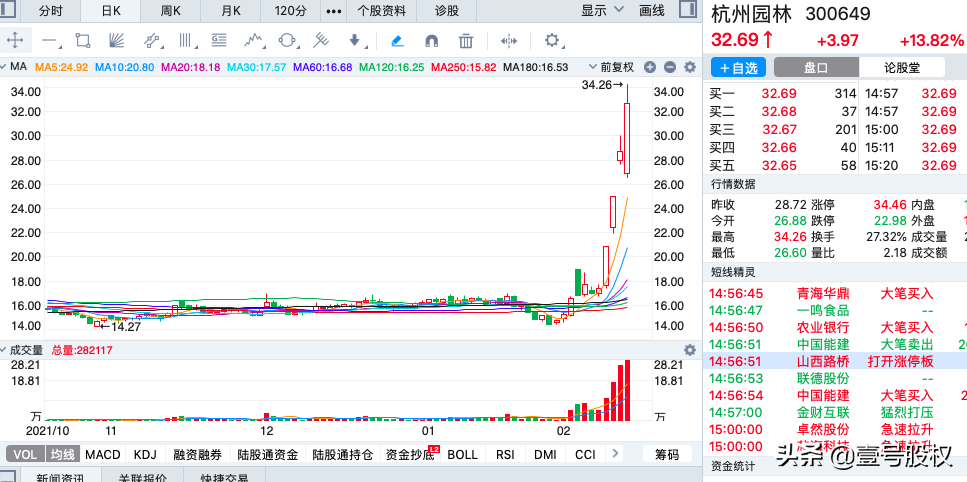Select the cycle circle drawing tool
The height and width of the screenshot is (482, 967).
point(287,41)
